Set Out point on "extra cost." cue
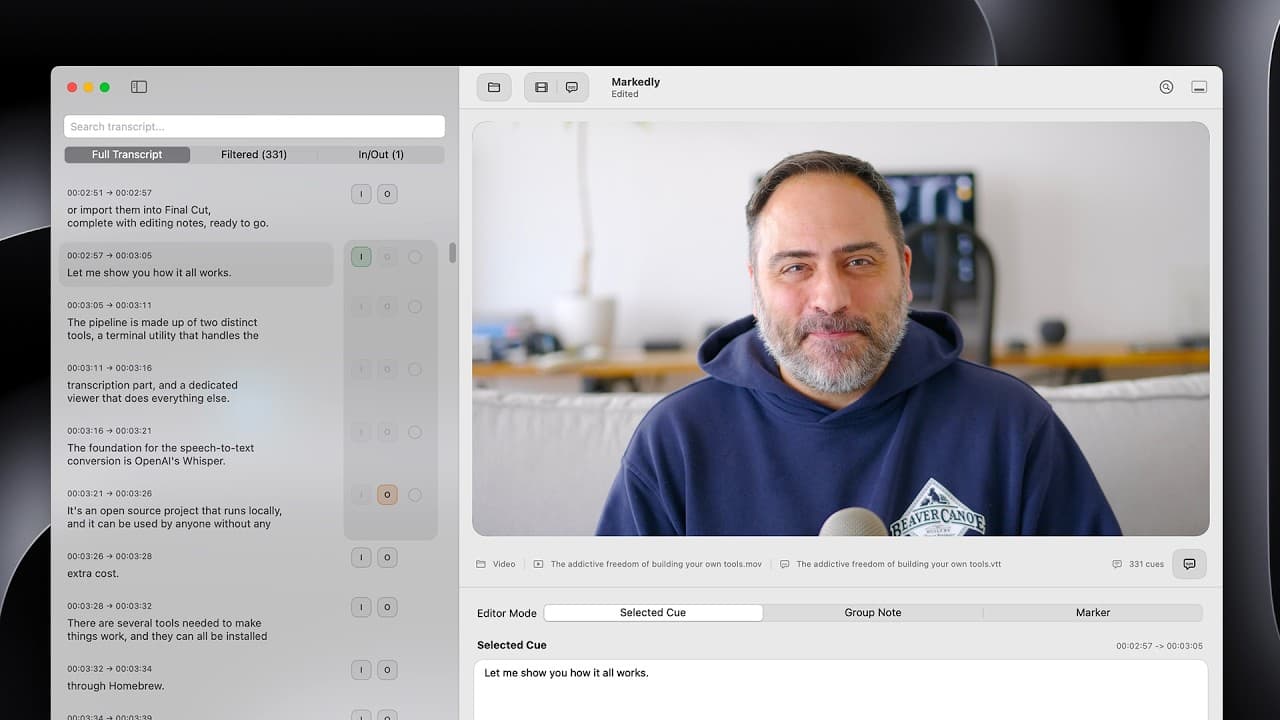 tap(387, 557)
